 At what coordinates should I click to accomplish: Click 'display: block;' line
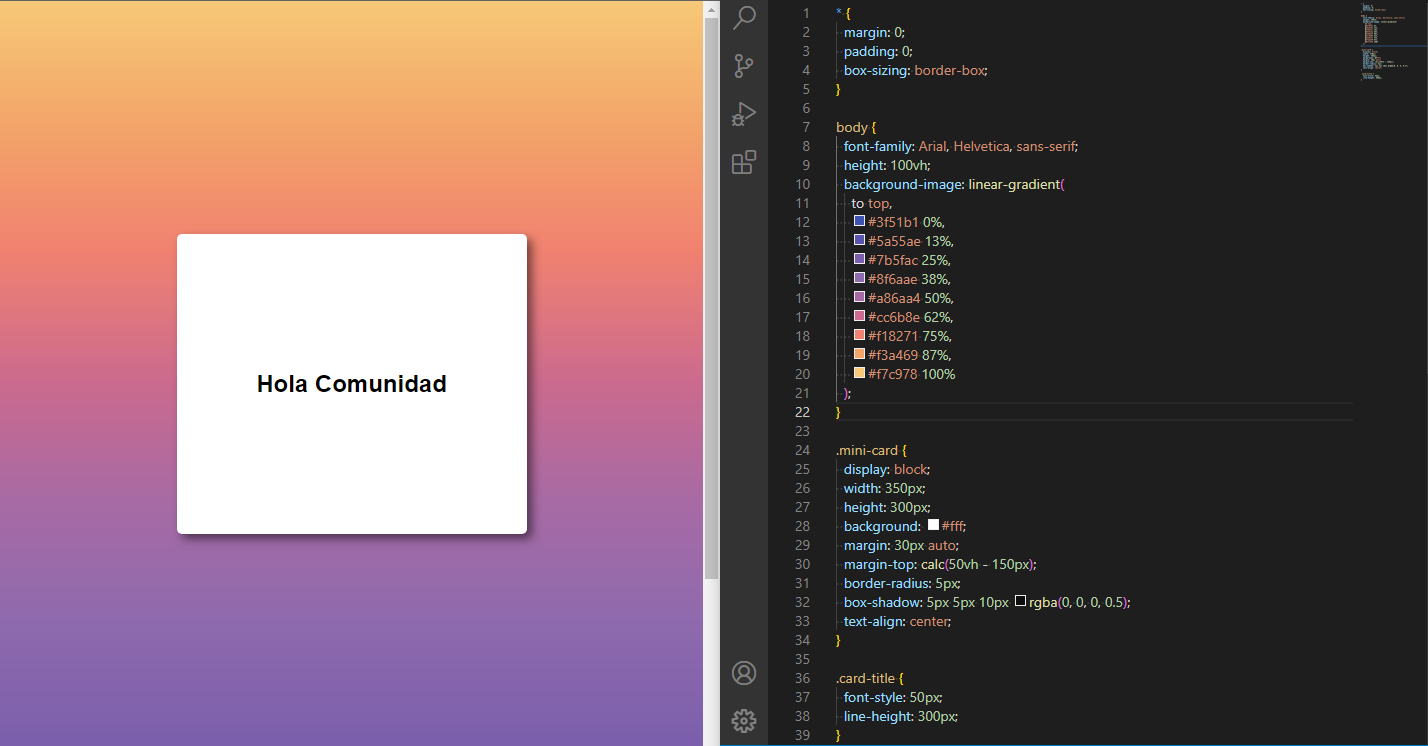(x=887, y=469)
